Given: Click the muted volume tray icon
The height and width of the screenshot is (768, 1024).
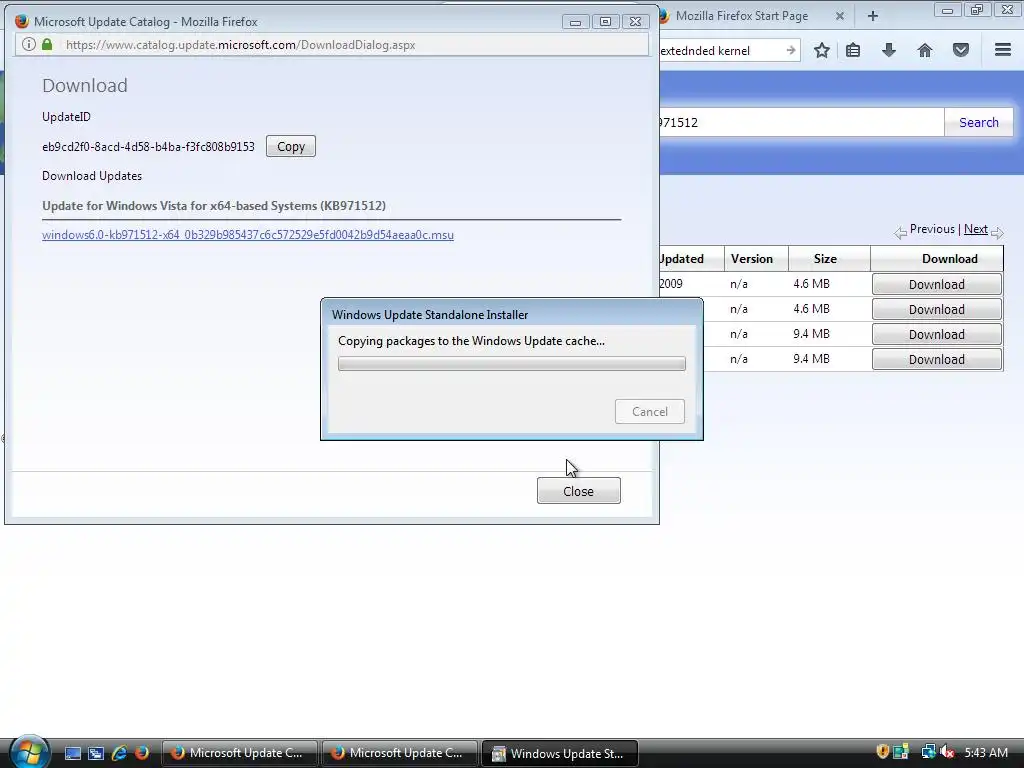Looking at the screenshot, I should 947,752.
